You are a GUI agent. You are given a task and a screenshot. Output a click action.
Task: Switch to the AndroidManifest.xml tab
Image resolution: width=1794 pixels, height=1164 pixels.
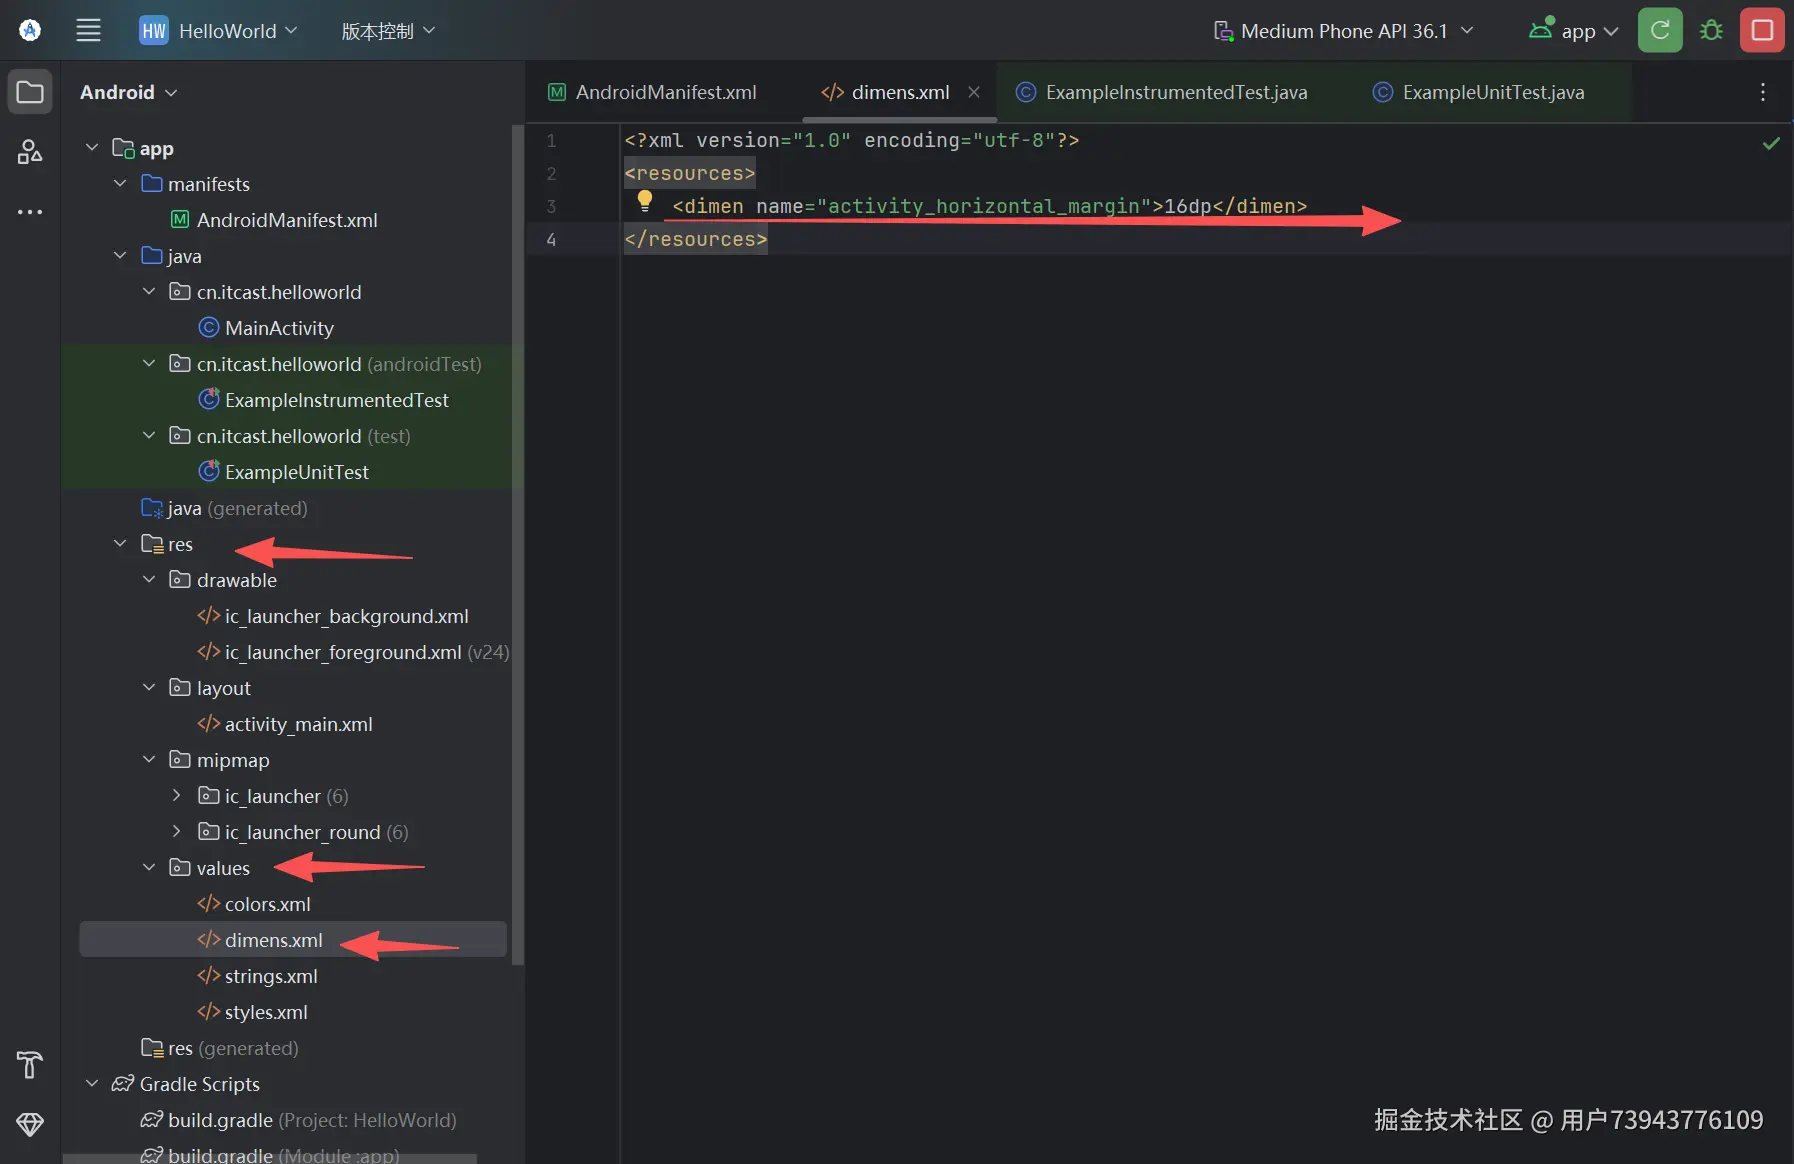pos(652,92)
